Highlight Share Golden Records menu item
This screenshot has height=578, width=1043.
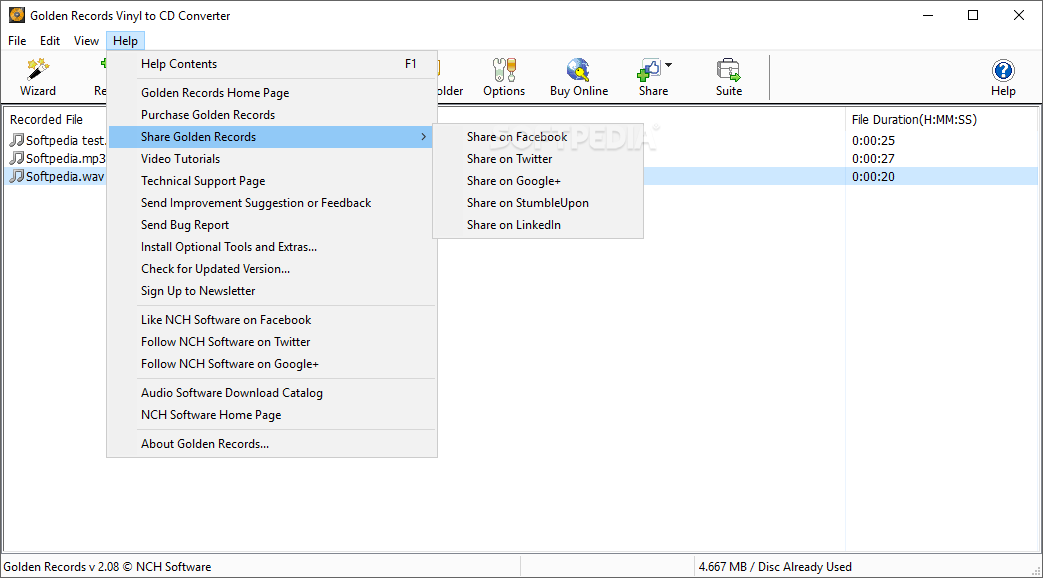coord(272,136)
